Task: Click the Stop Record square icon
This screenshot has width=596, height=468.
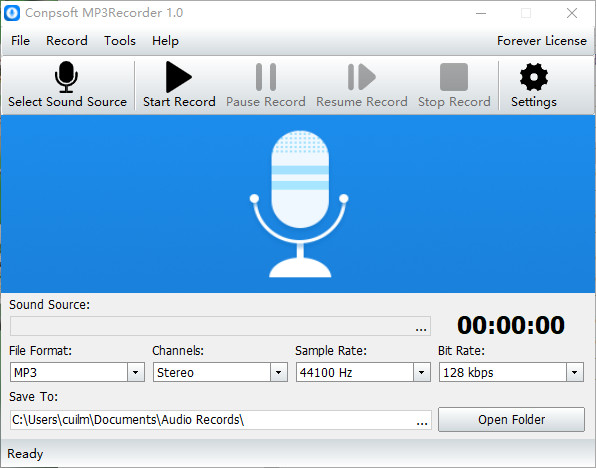Action: (x=454, y=77)
